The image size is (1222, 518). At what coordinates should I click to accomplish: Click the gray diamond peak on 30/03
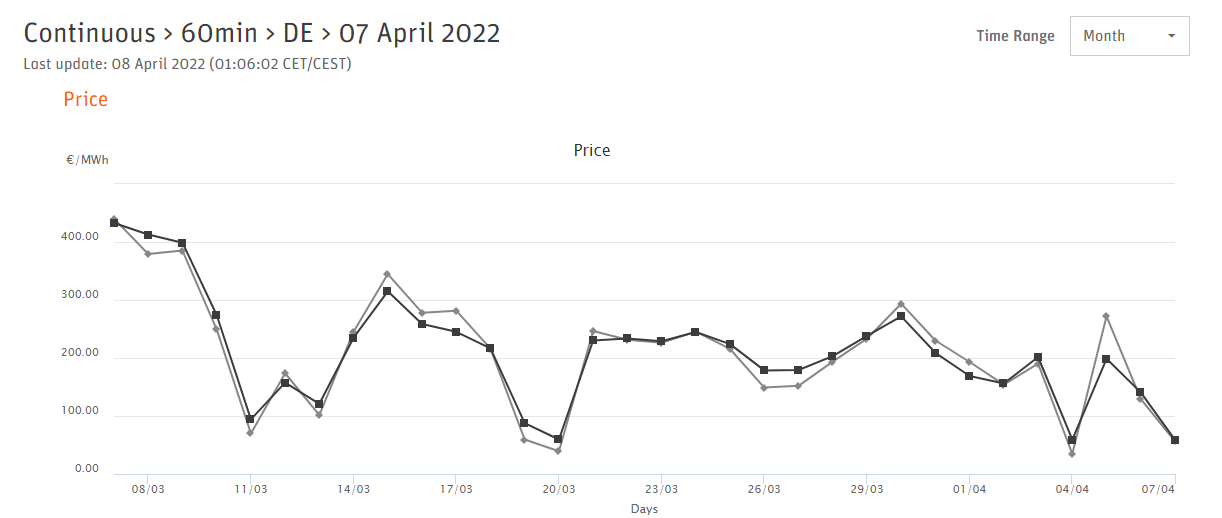[x=901, y=304]
